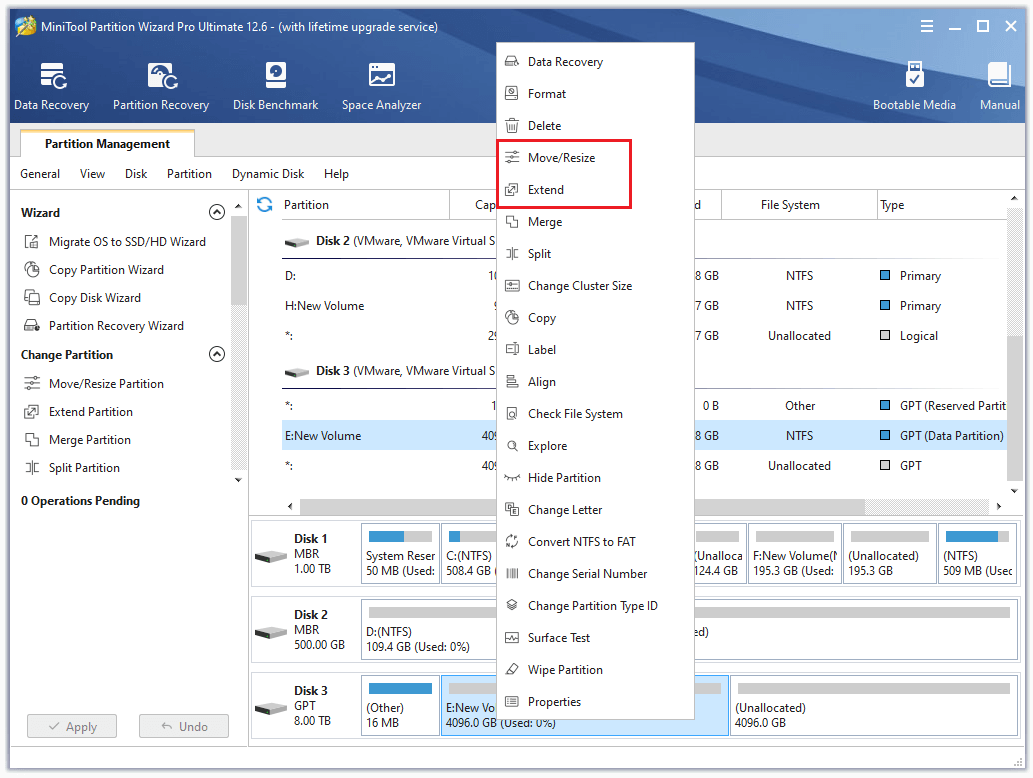This screenshot has width=1033, height=778.
Task: Collapse the Wizard section
Action: pyautogui.click(x=217, y=212)
